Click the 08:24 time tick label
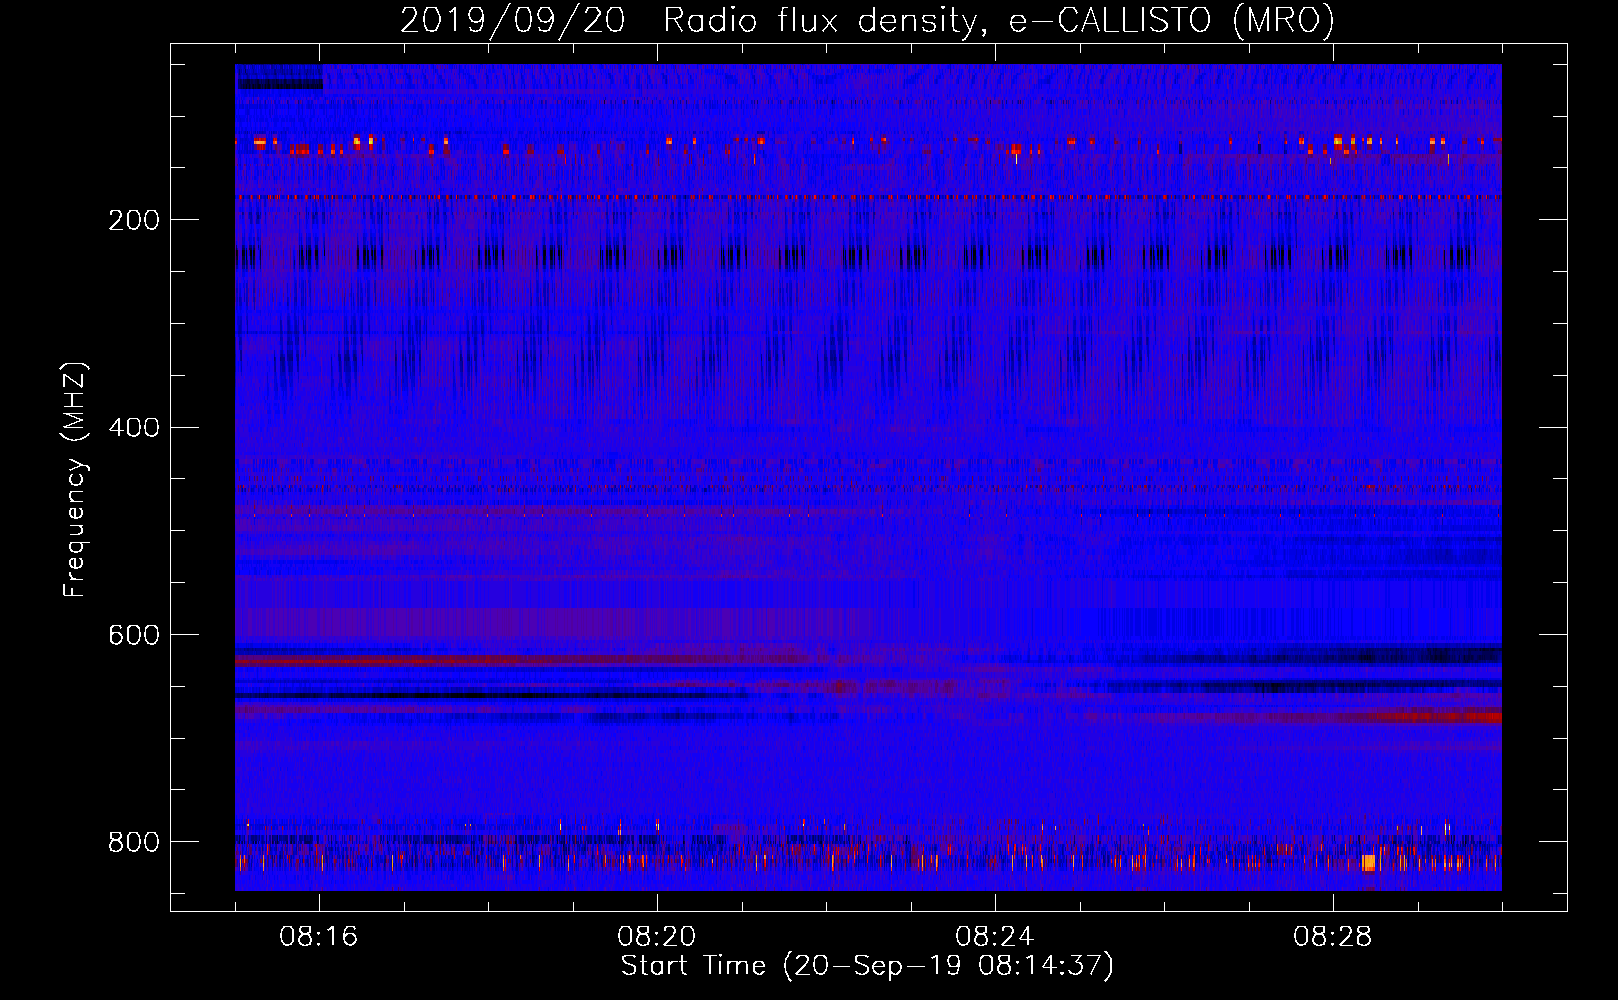The image size is (1618, 1000). pos(995,937)
